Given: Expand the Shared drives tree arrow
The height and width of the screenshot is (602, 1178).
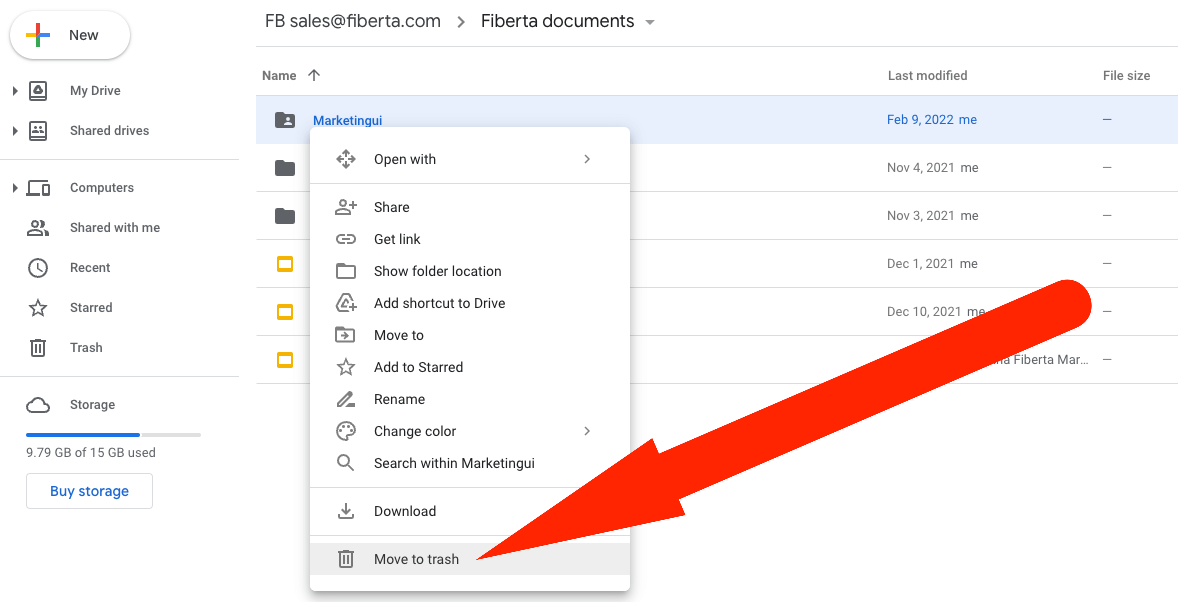Looking at the screenshot, I should point(15,131).
